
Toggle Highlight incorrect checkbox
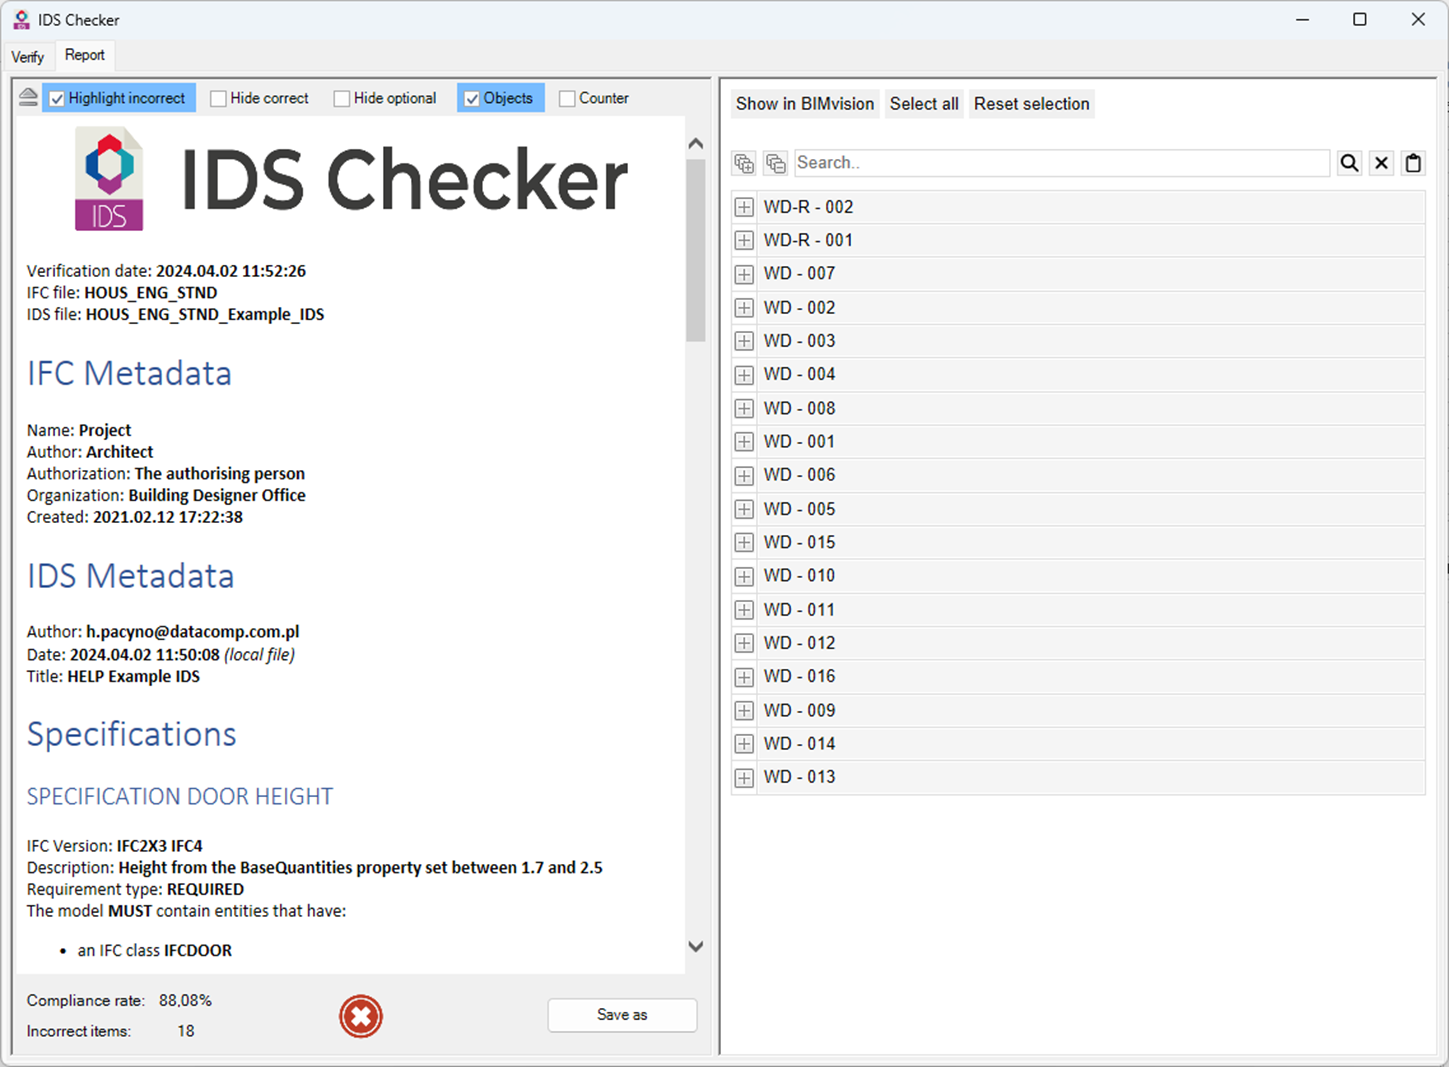coord(57,98)
